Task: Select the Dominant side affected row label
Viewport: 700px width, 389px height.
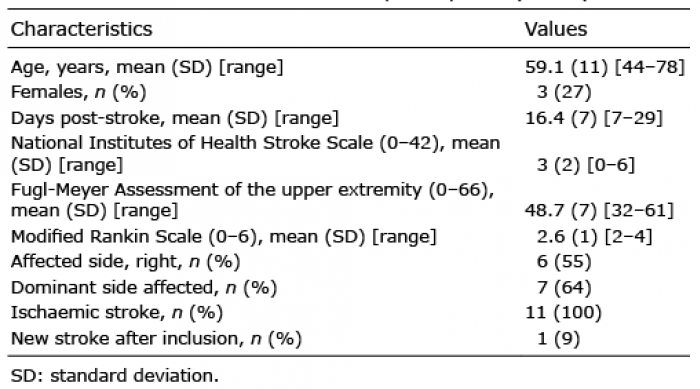Action: pos(144,288)
